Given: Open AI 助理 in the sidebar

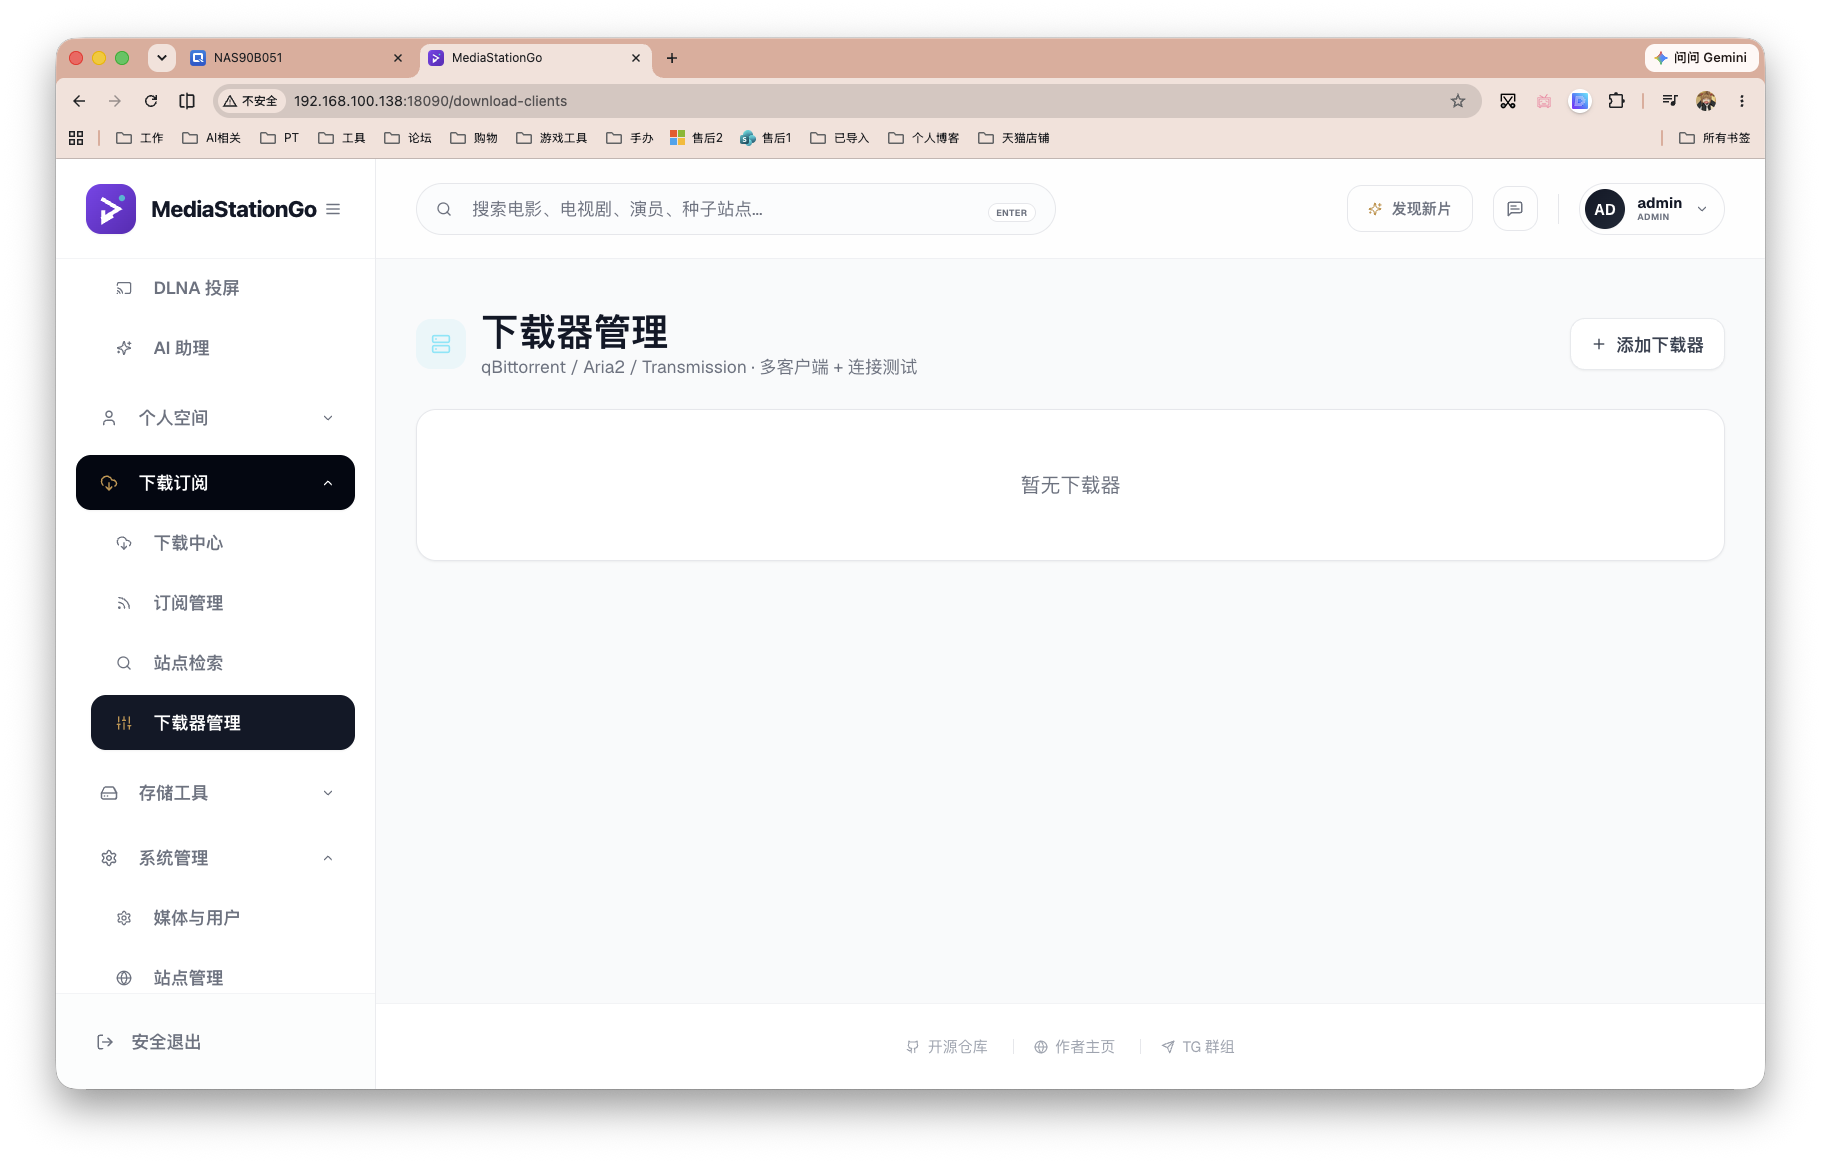Looking at the screenshot, I should [x=222, y=348].
